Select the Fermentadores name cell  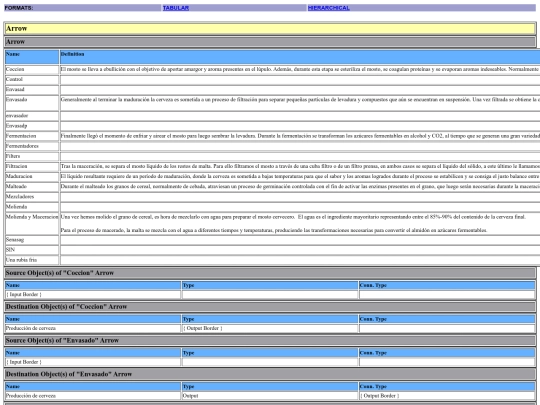(x=32, y=146)
